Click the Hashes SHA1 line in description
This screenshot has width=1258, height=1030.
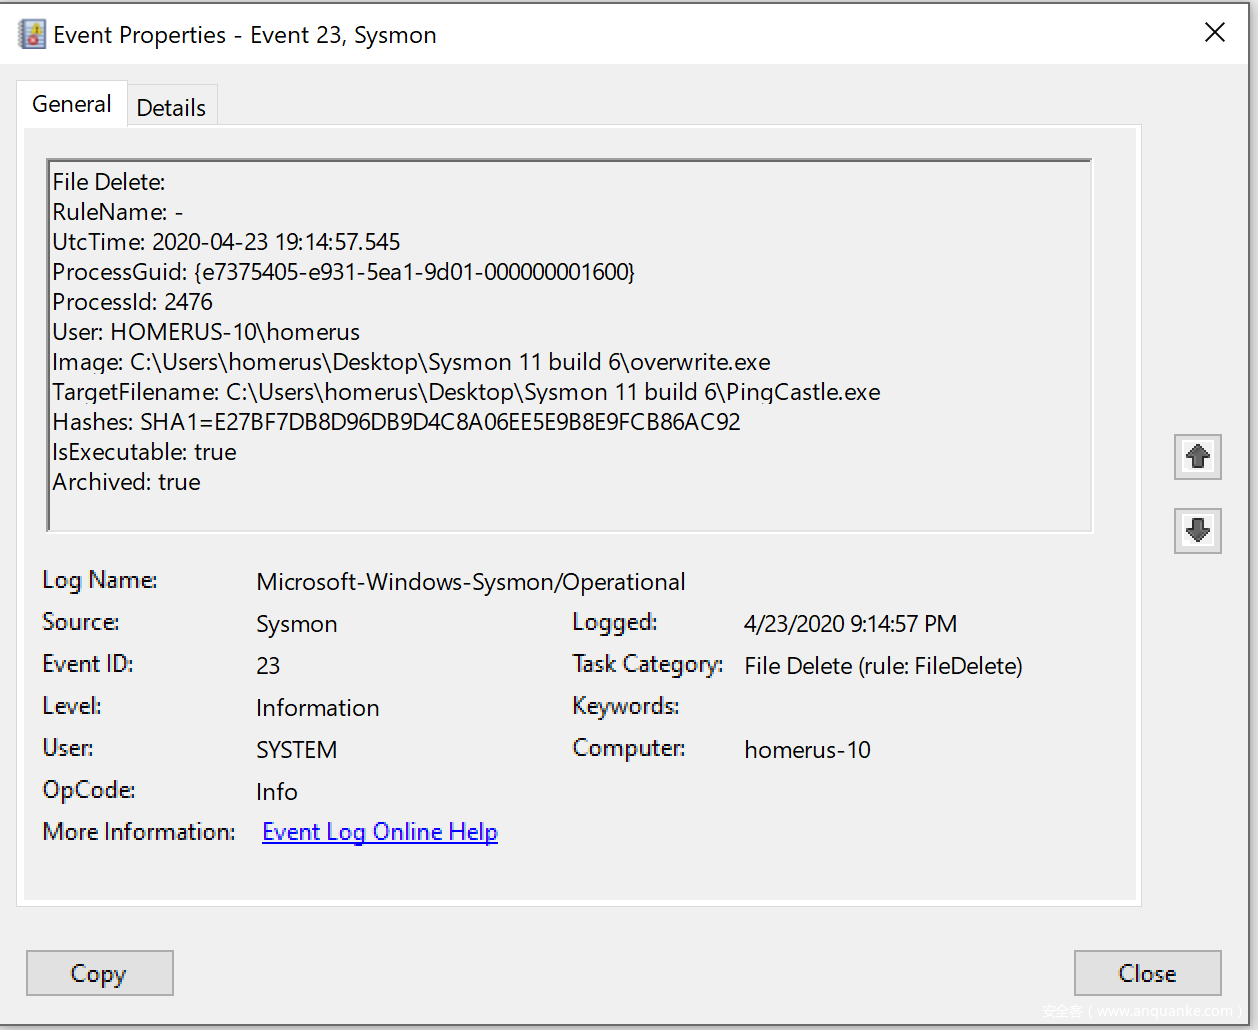396,422
